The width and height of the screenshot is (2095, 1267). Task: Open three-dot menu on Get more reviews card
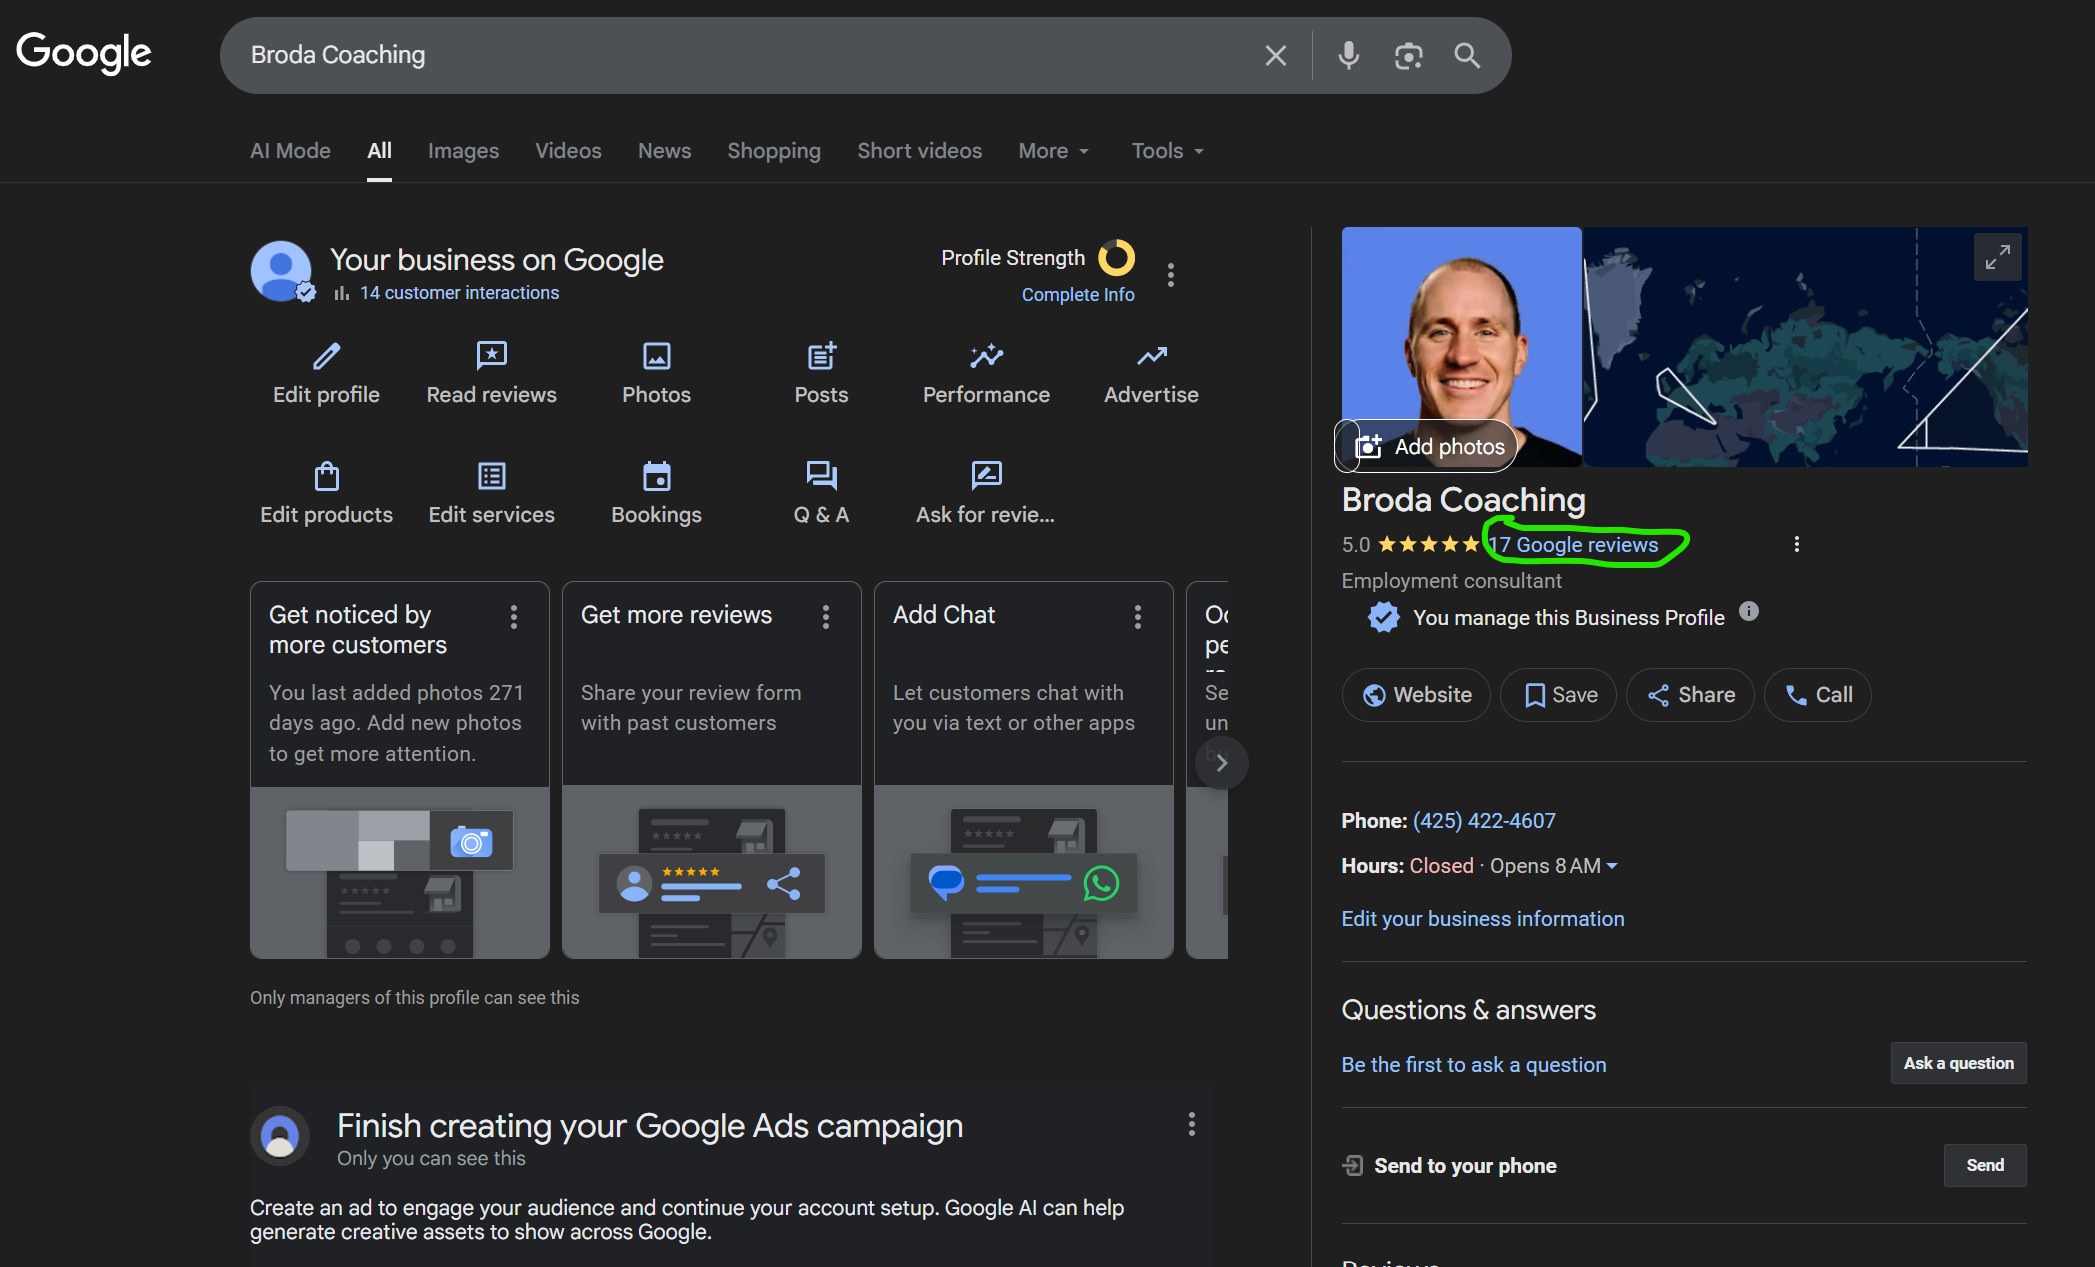tap(826, 617)
